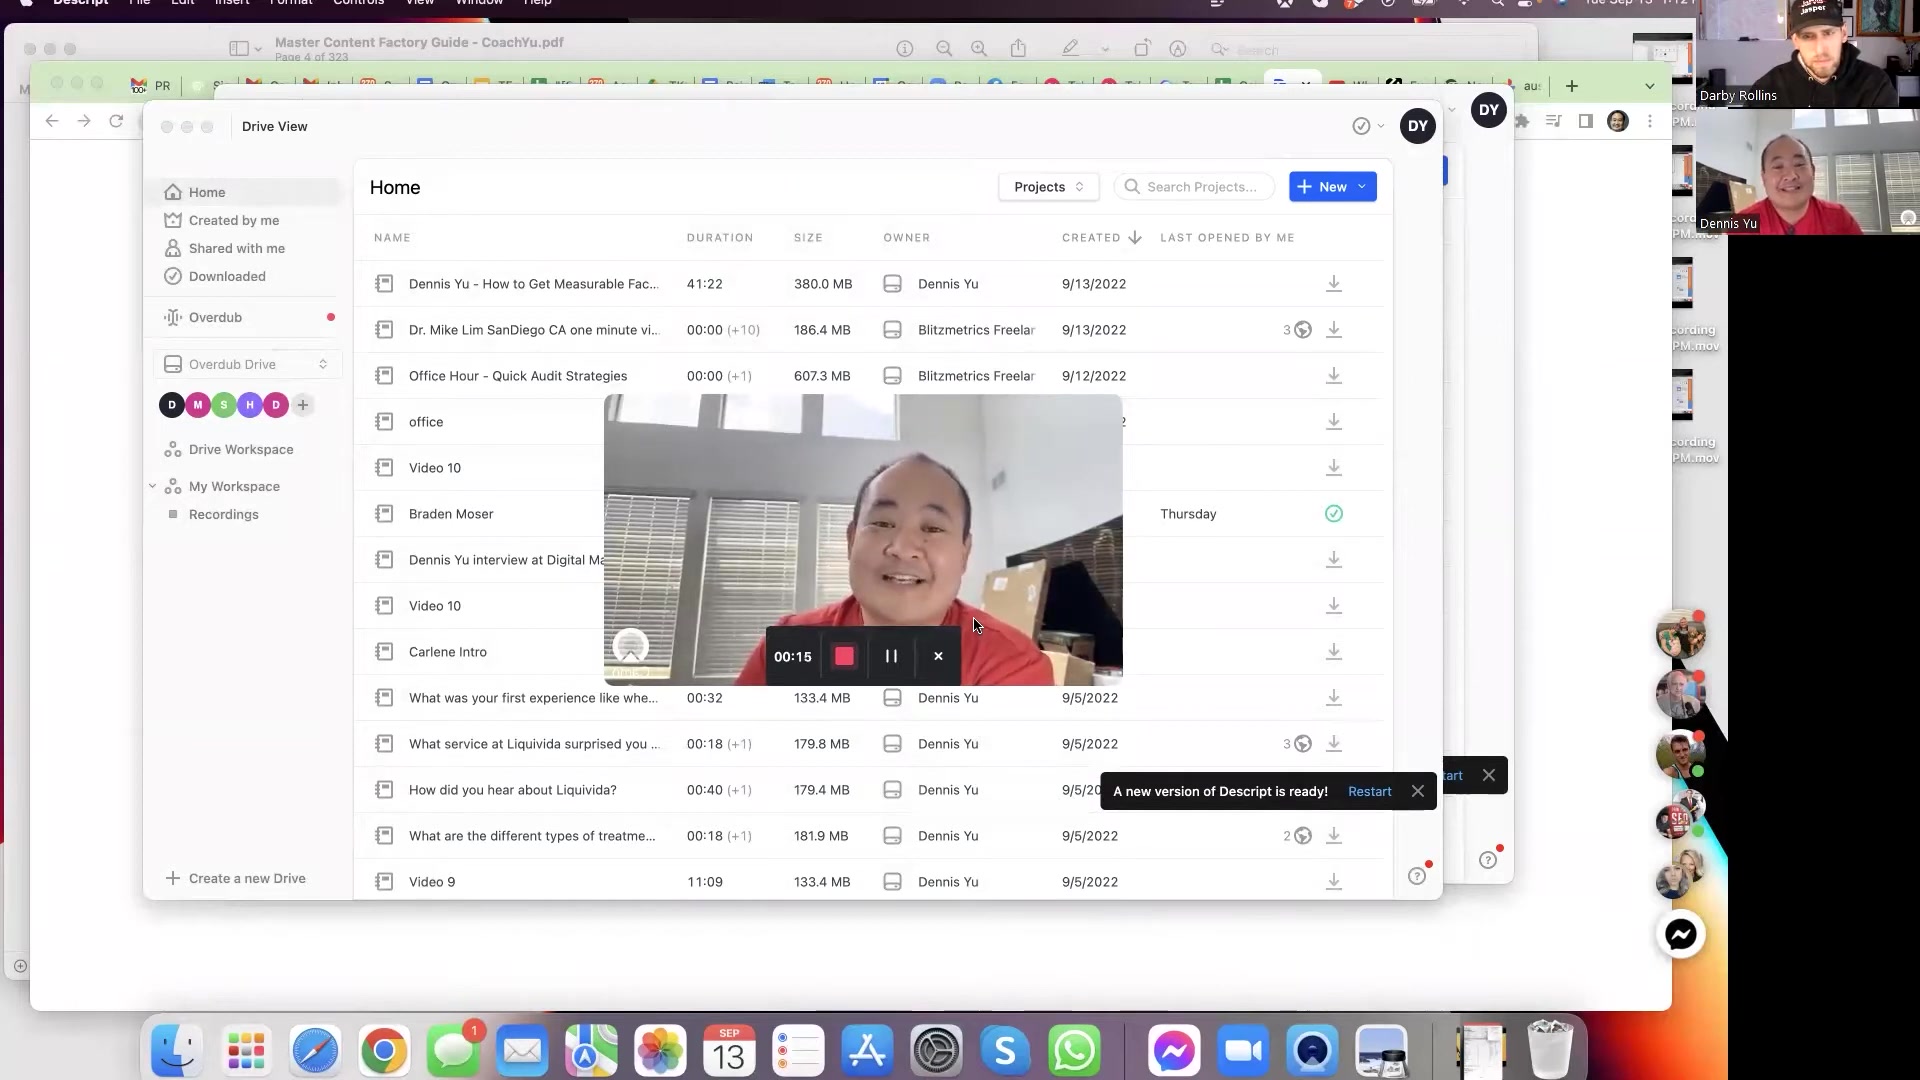The image size is (1920, 1080).
Task: Open the Carlene Intro project
Action: [x=447, y=652]
